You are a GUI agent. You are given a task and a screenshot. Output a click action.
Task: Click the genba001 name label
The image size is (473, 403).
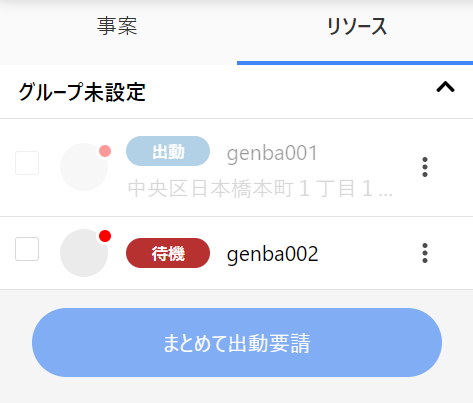(x=272, y=153)
